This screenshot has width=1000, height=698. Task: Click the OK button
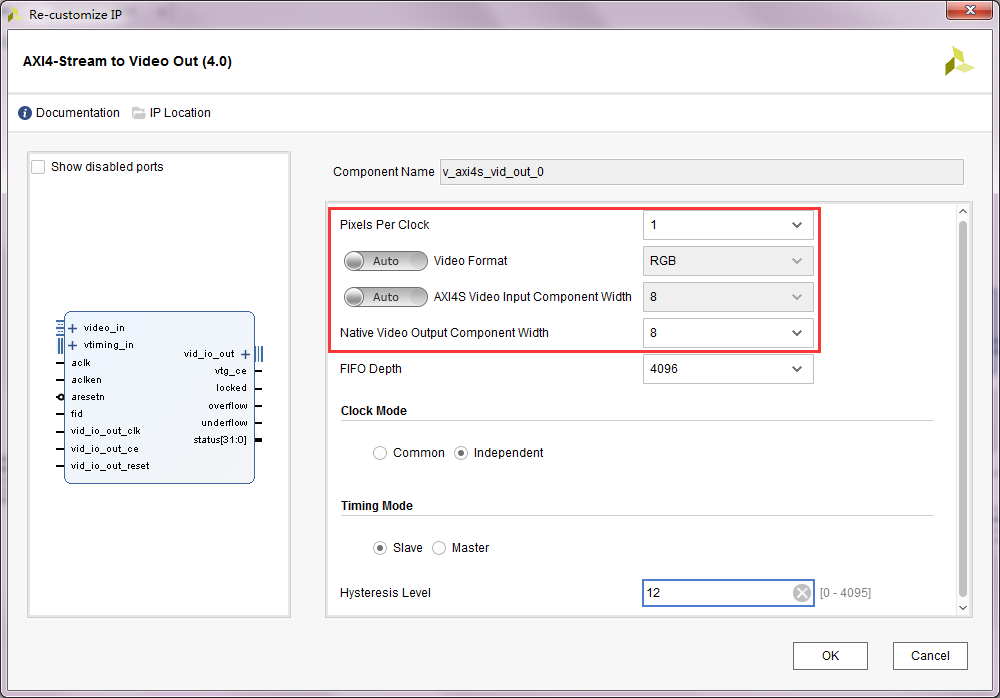[830, 656]
